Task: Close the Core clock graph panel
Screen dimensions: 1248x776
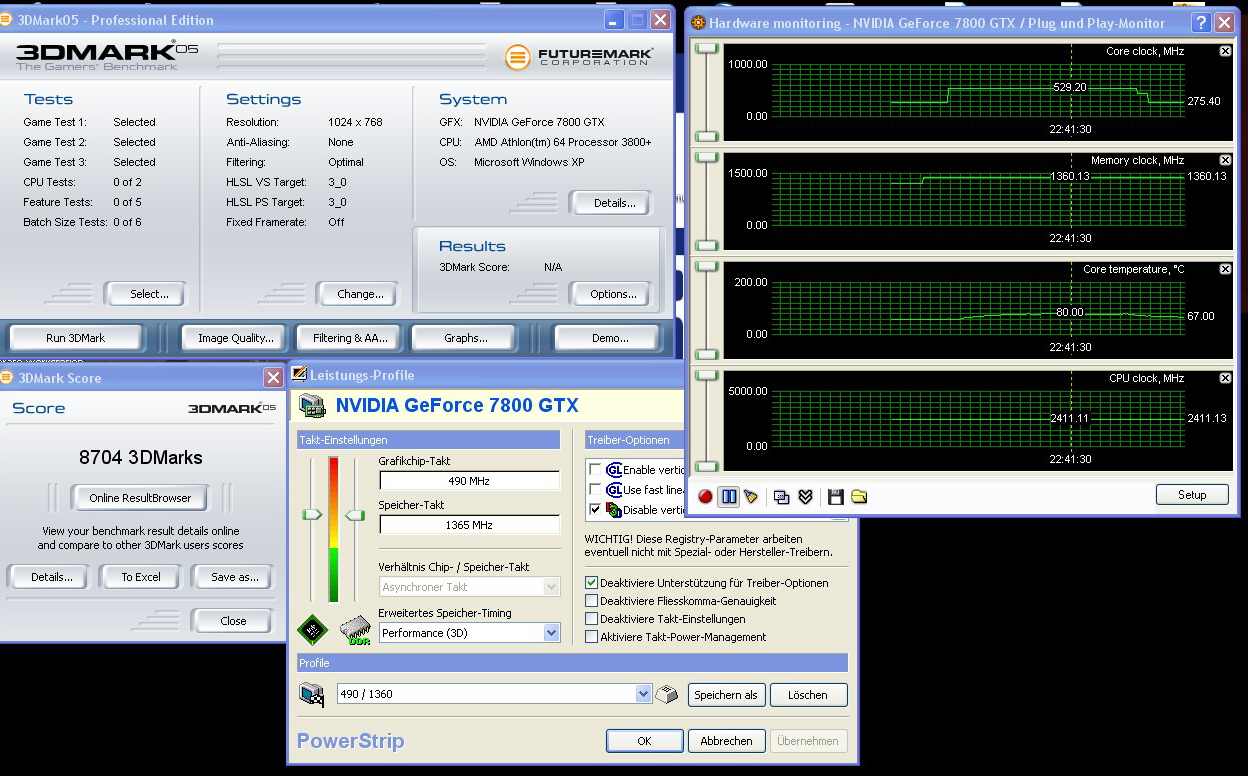Action: (x=1225, y=51)
